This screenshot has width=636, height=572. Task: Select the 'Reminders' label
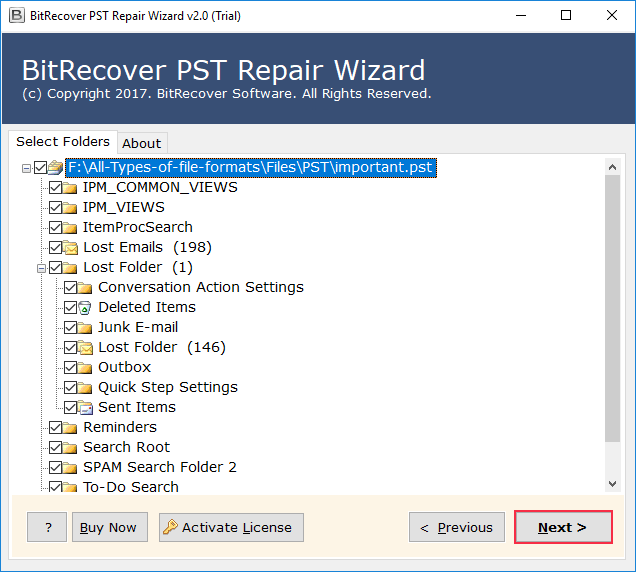coord(120,427)
